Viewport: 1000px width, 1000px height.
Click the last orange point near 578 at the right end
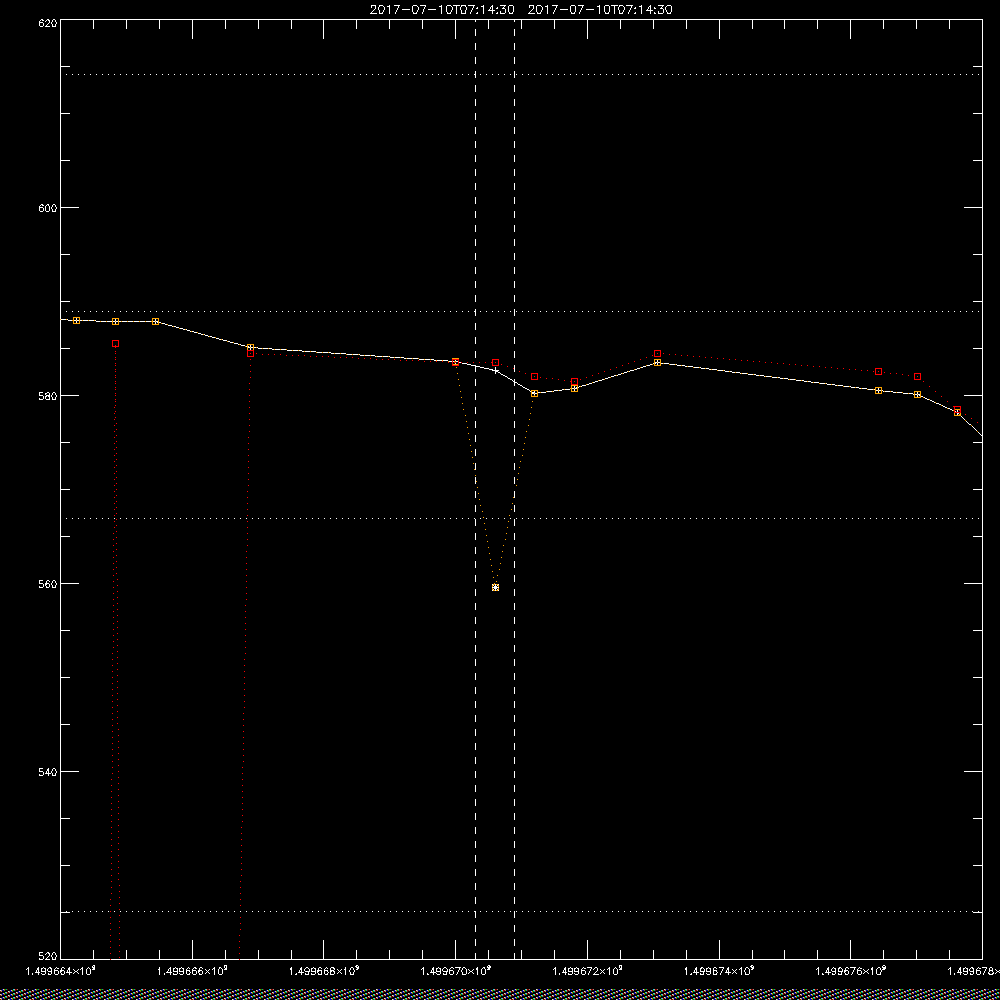click(x=957, y=413)
